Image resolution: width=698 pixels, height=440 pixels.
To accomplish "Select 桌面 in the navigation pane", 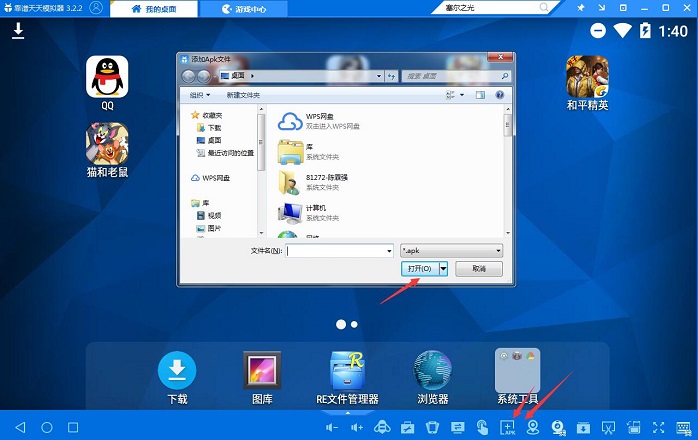I will (209, 140).
